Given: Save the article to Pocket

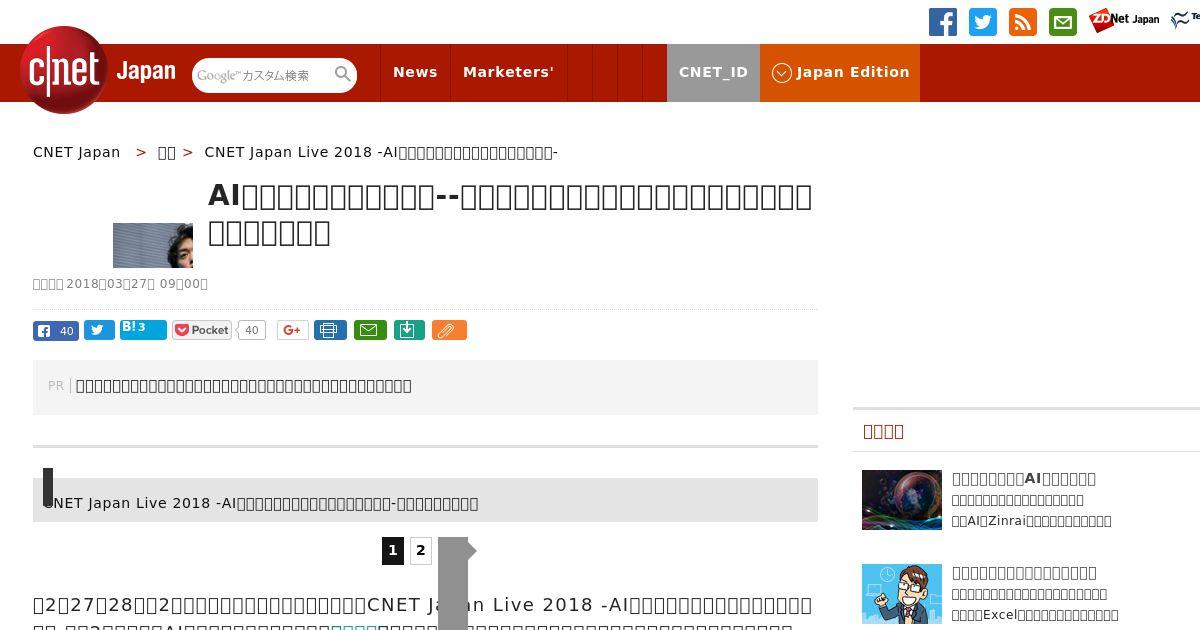Looking at the screenshot, I should (202, 330).
